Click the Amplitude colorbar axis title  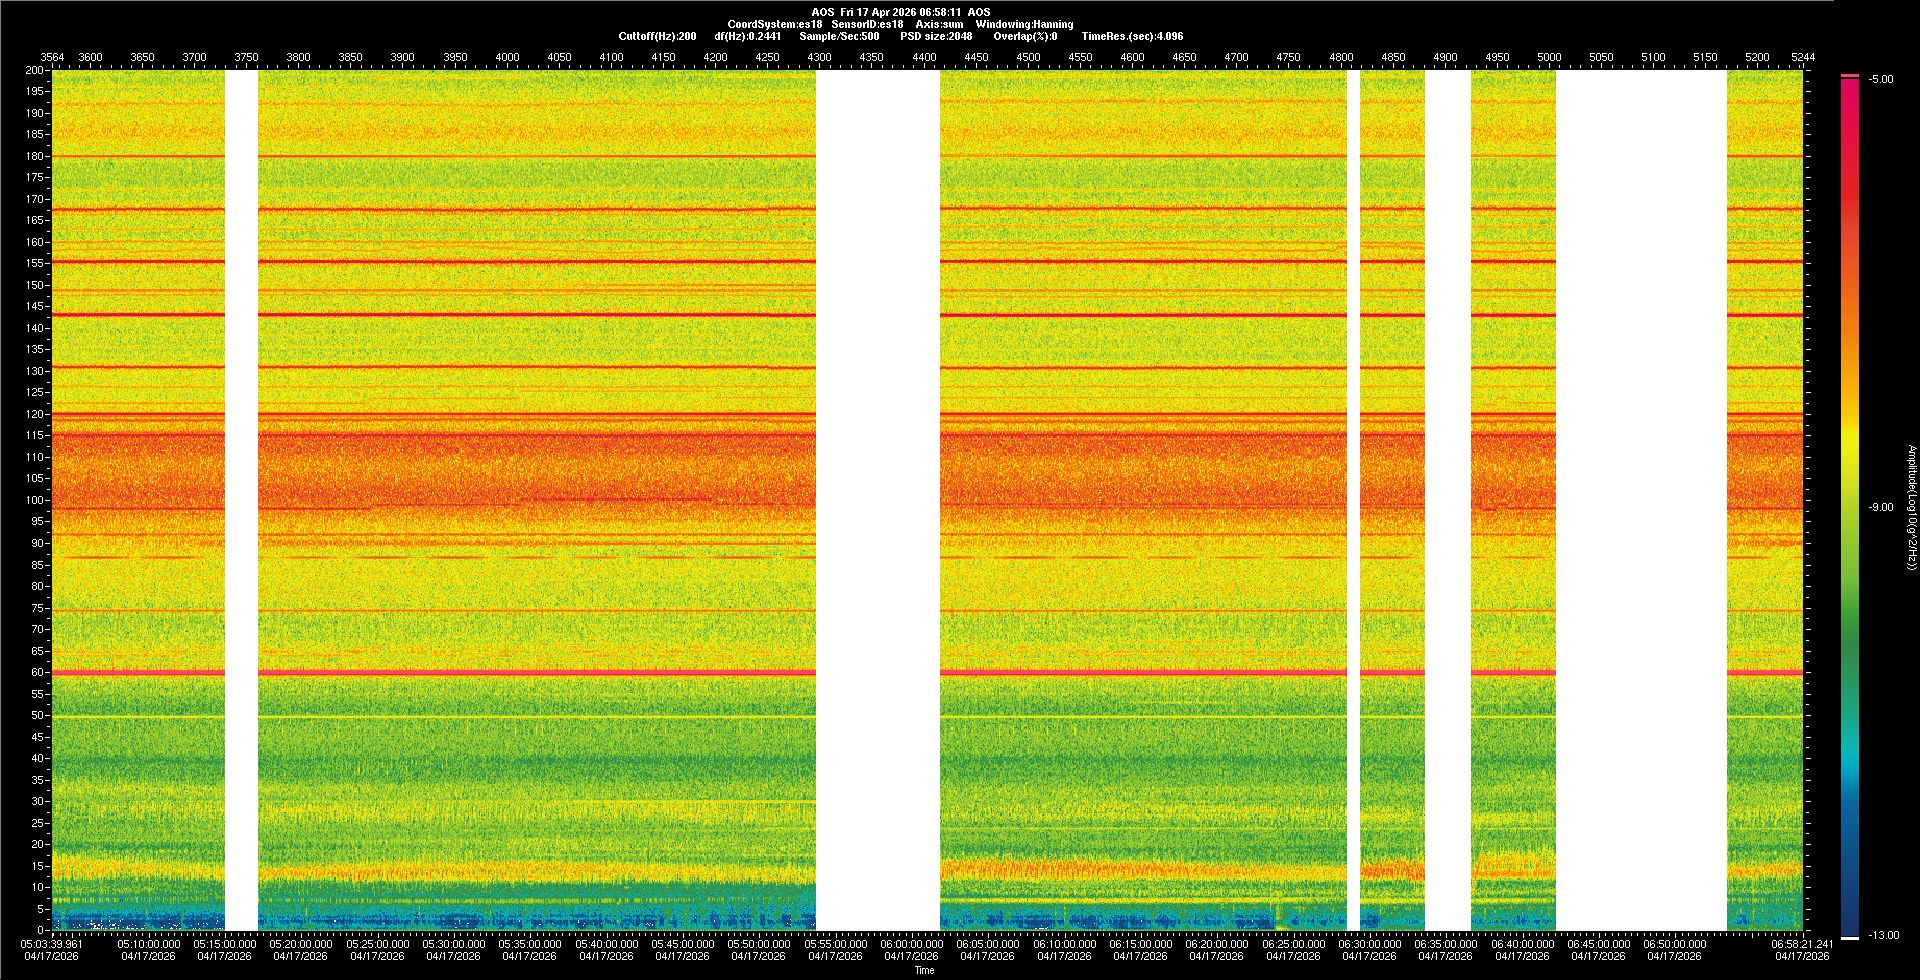1911,508
